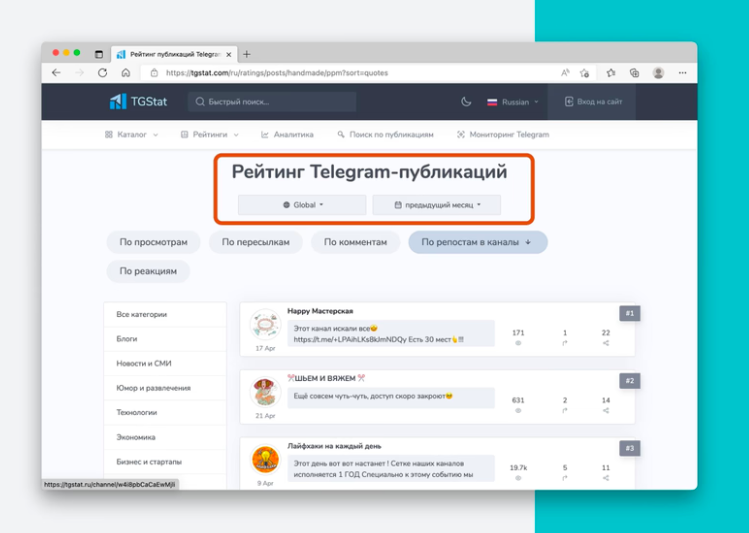Select the Блоги category
Image resolution: width=749 pixels, height=533 pixels.
[165, 339]
